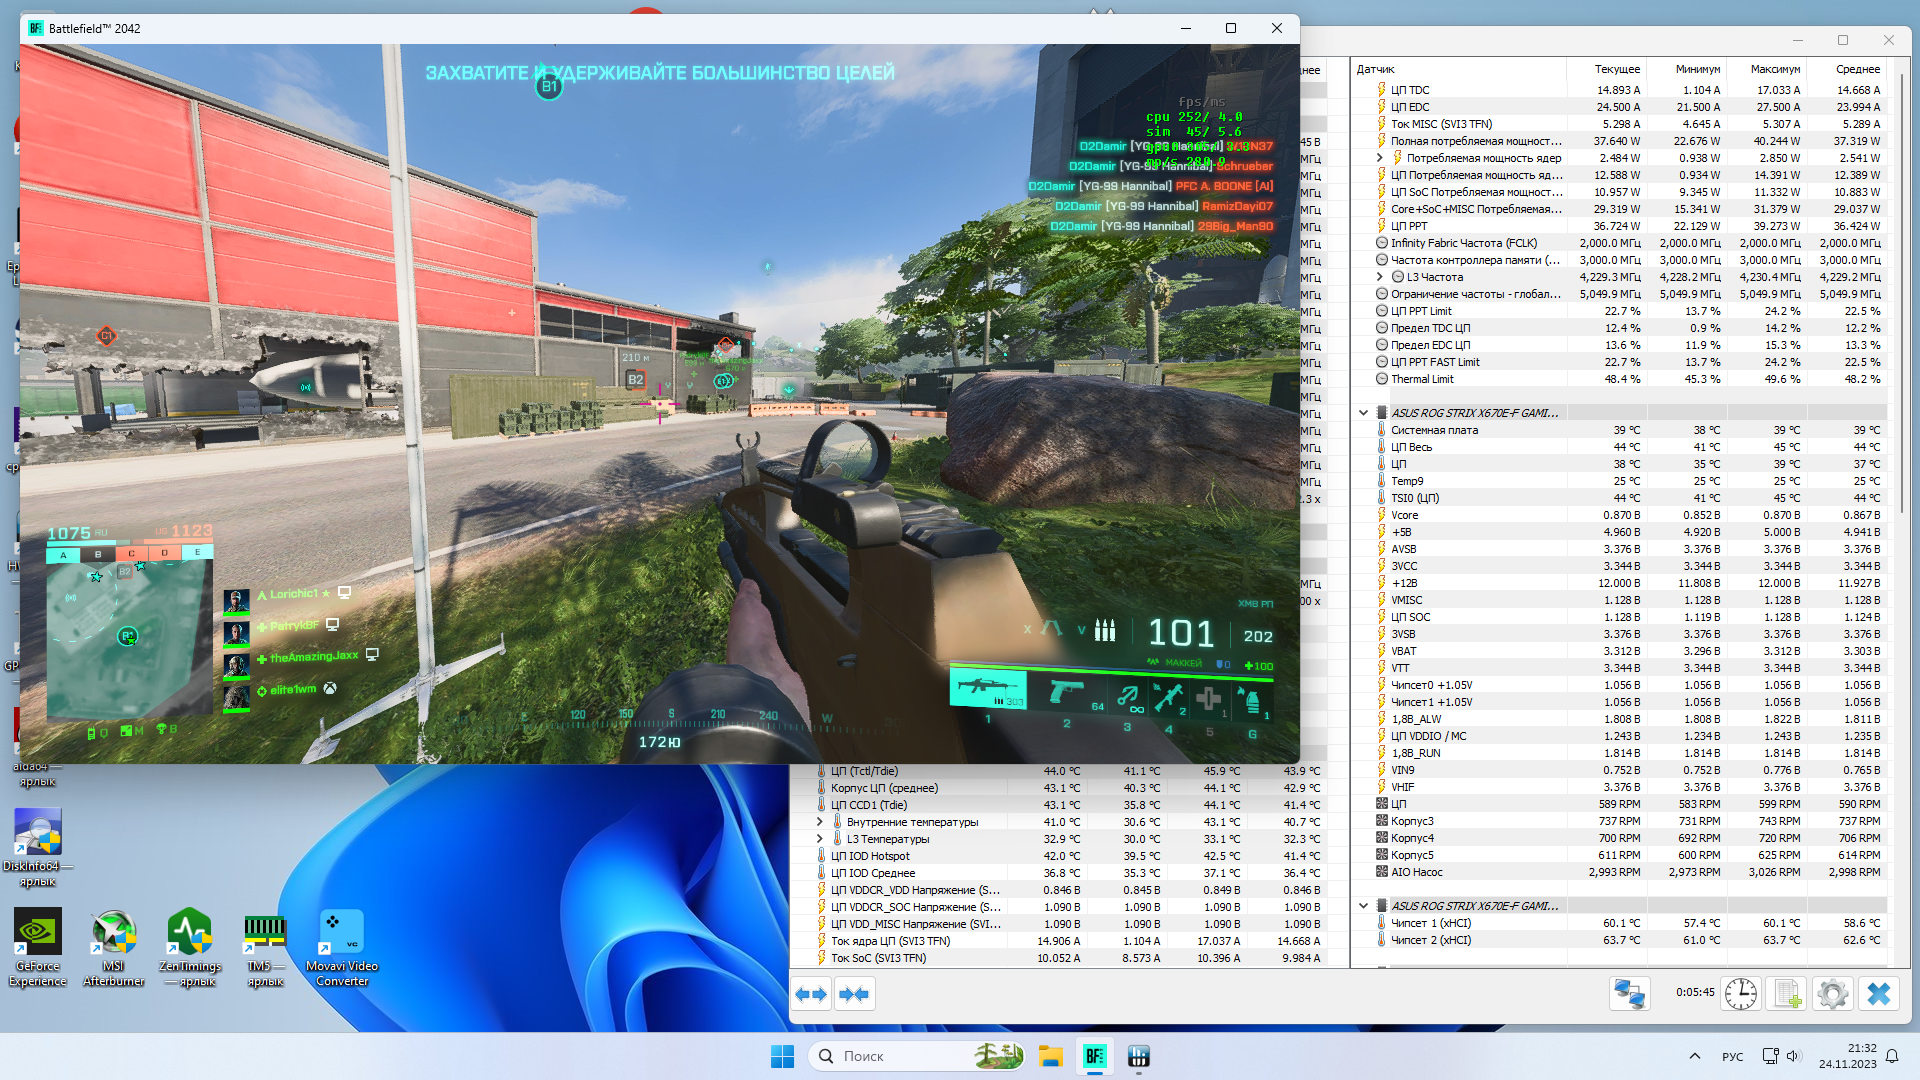The width and height of the screenshot is (1920, 1080).
Task: Click the HWiNFO narrow columns arrows button
Action: [x=855, y=994]
